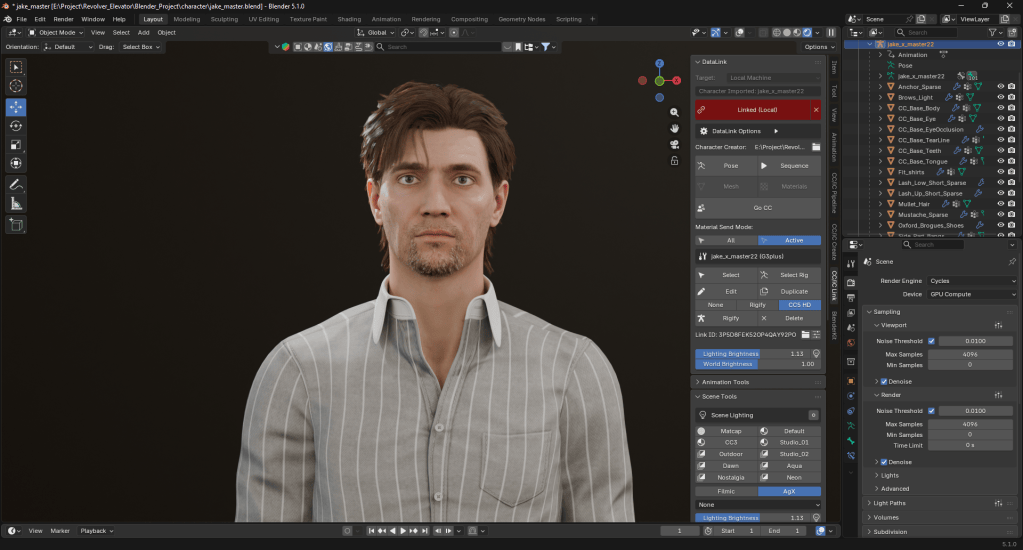Open the CC/iC Pipeline sidebar tab

tap(834, 192)
